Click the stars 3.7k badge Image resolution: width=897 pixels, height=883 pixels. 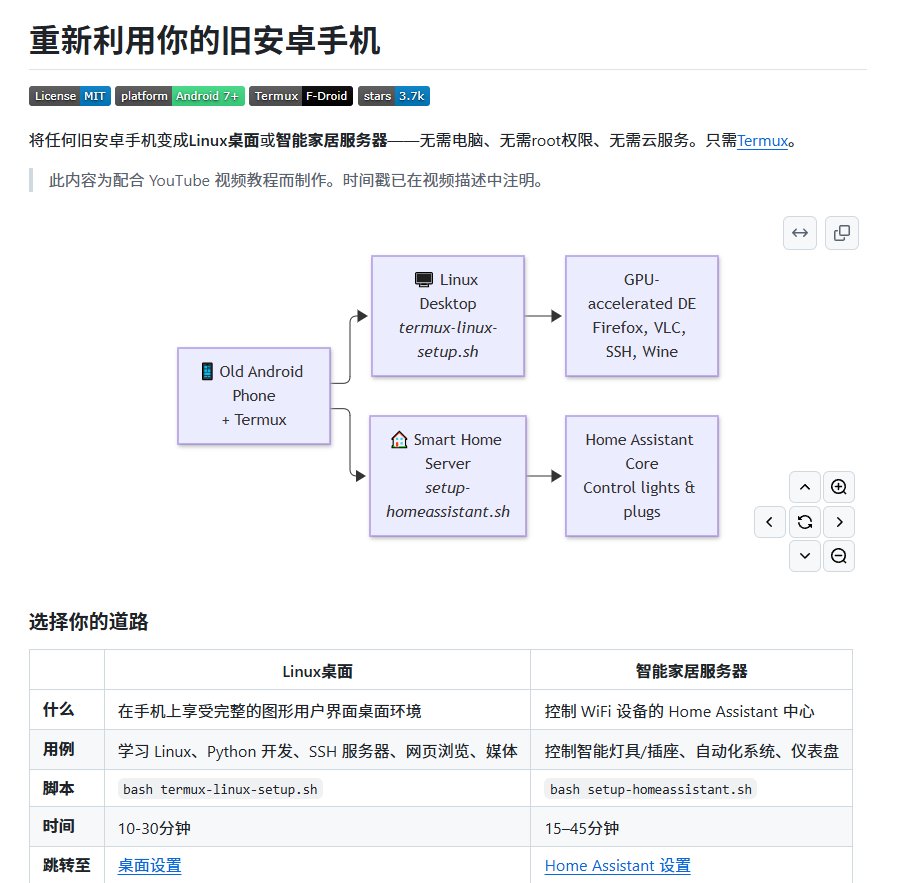click(394, 96)
